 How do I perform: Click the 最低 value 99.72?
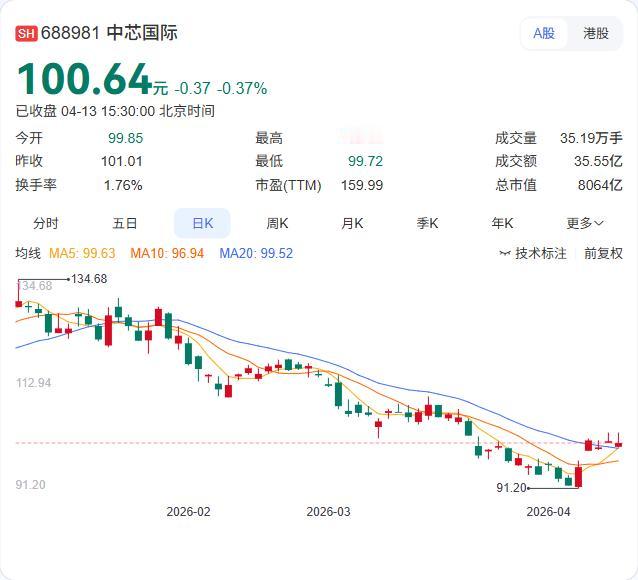tap(365, 161)
